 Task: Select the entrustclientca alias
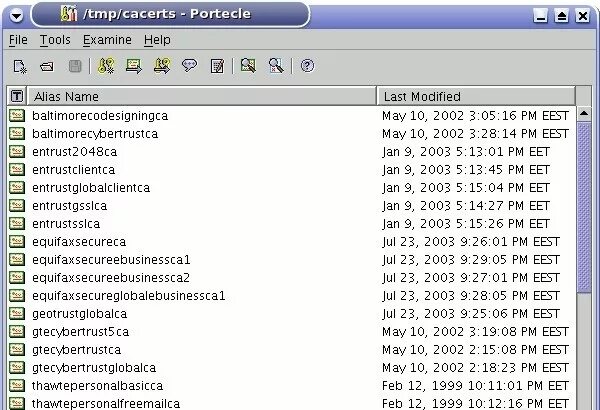pyautogui.click(x=73, y=170)
